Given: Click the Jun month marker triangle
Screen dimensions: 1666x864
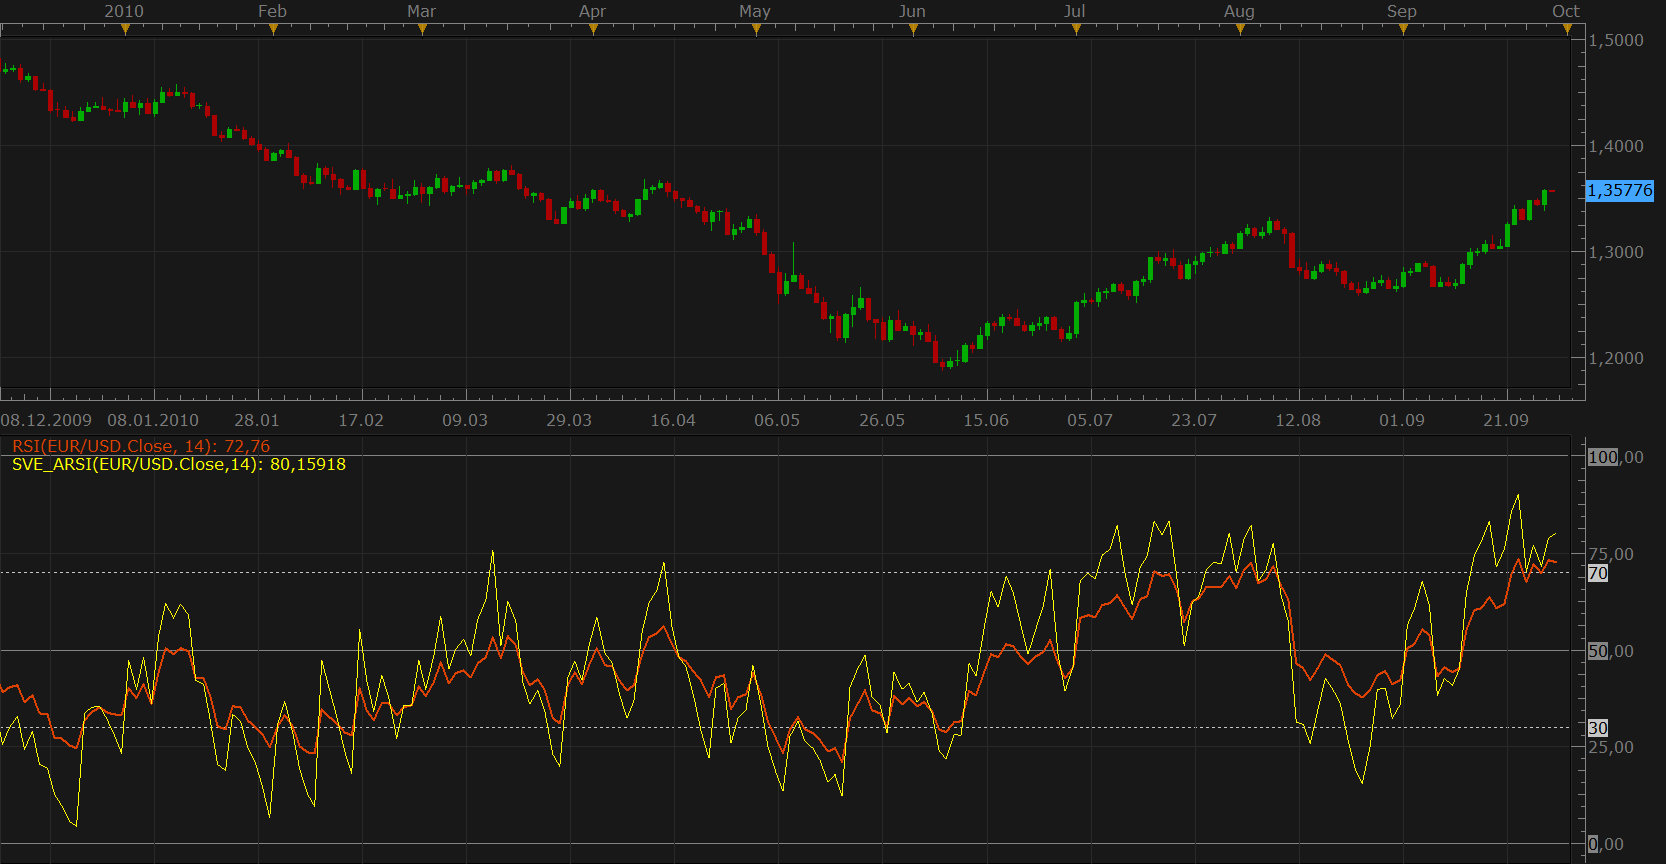Looking at the screenshot, I should 913,29.
